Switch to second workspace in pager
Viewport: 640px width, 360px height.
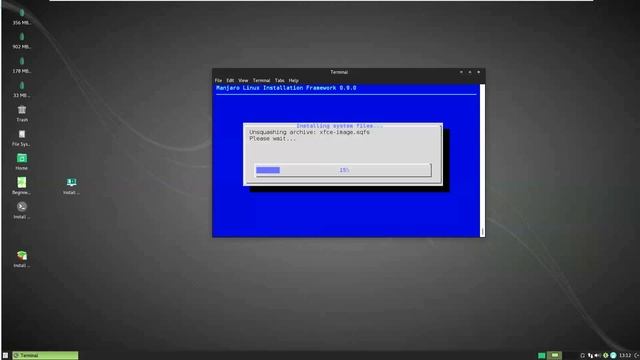(554, 356)
